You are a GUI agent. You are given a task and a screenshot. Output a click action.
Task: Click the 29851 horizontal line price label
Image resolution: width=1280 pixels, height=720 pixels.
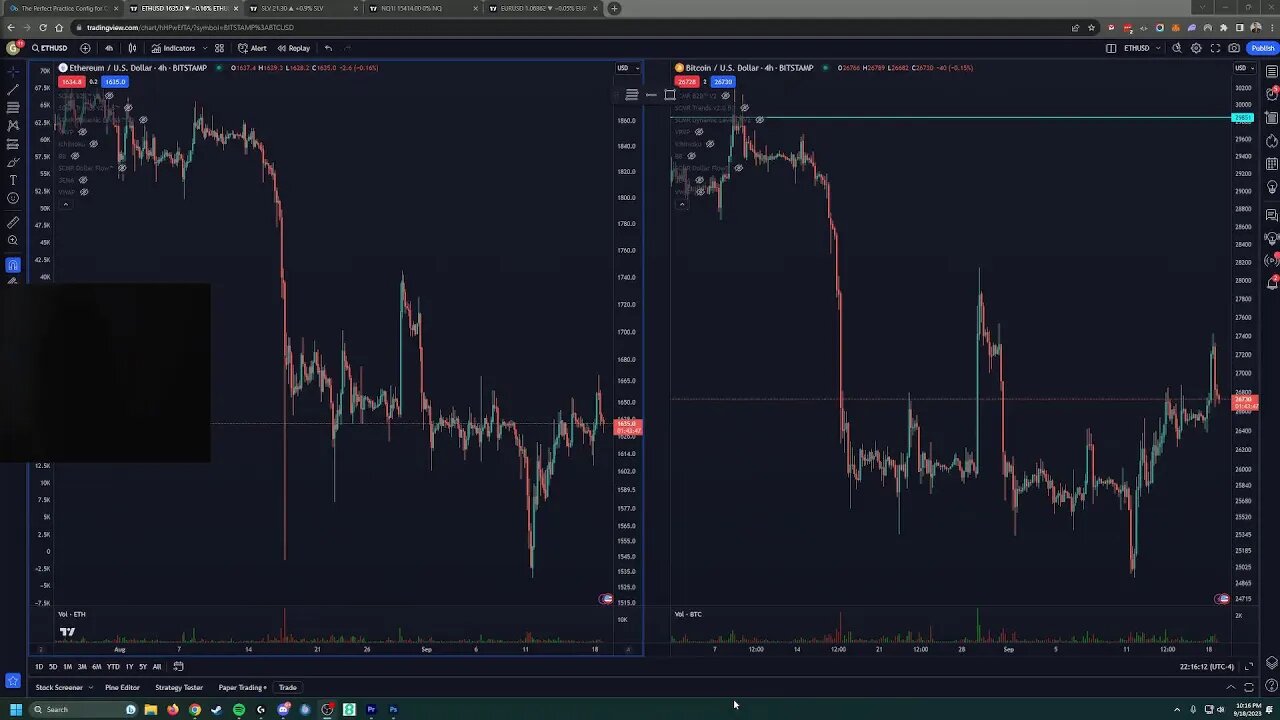click(x=1244, y=118)
